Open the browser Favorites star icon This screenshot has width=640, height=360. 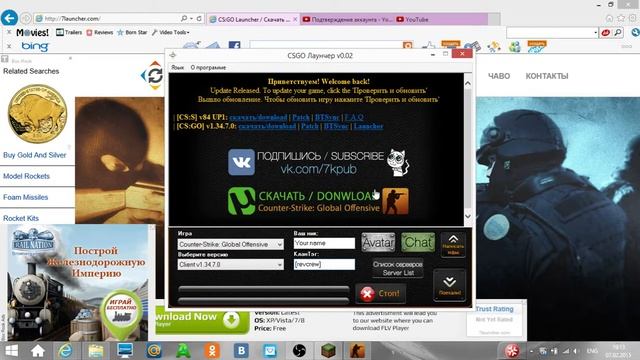621,18
